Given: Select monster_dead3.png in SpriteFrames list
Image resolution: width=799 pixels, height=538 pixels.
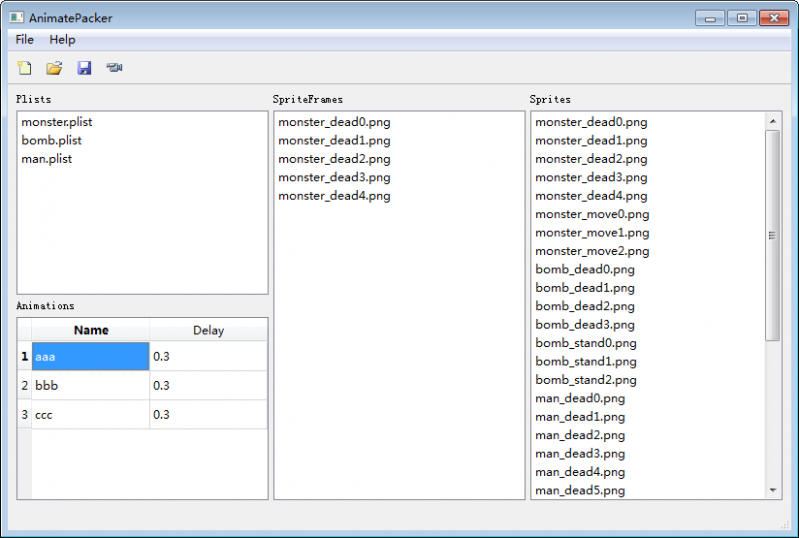Looking at the screenshot, I should [x=334, y=177].
